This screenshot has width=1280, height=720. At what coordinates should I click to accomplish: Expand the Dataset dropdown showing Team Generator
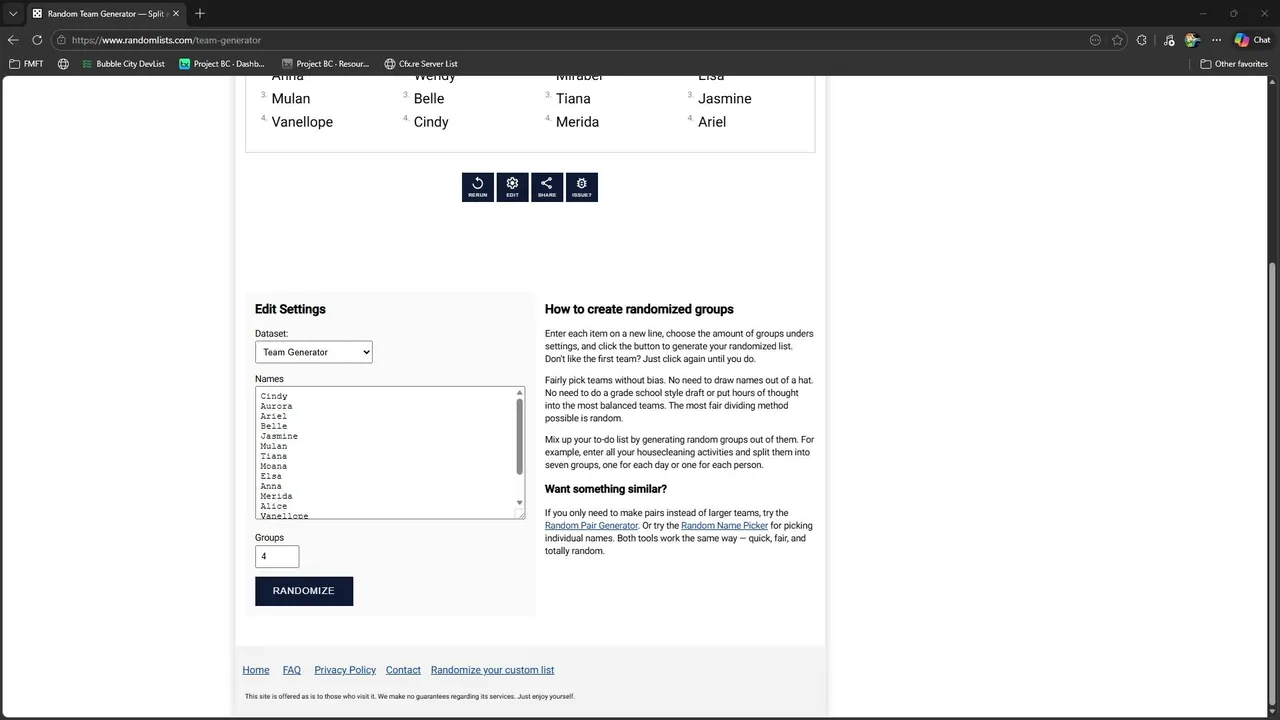point(314,352)
